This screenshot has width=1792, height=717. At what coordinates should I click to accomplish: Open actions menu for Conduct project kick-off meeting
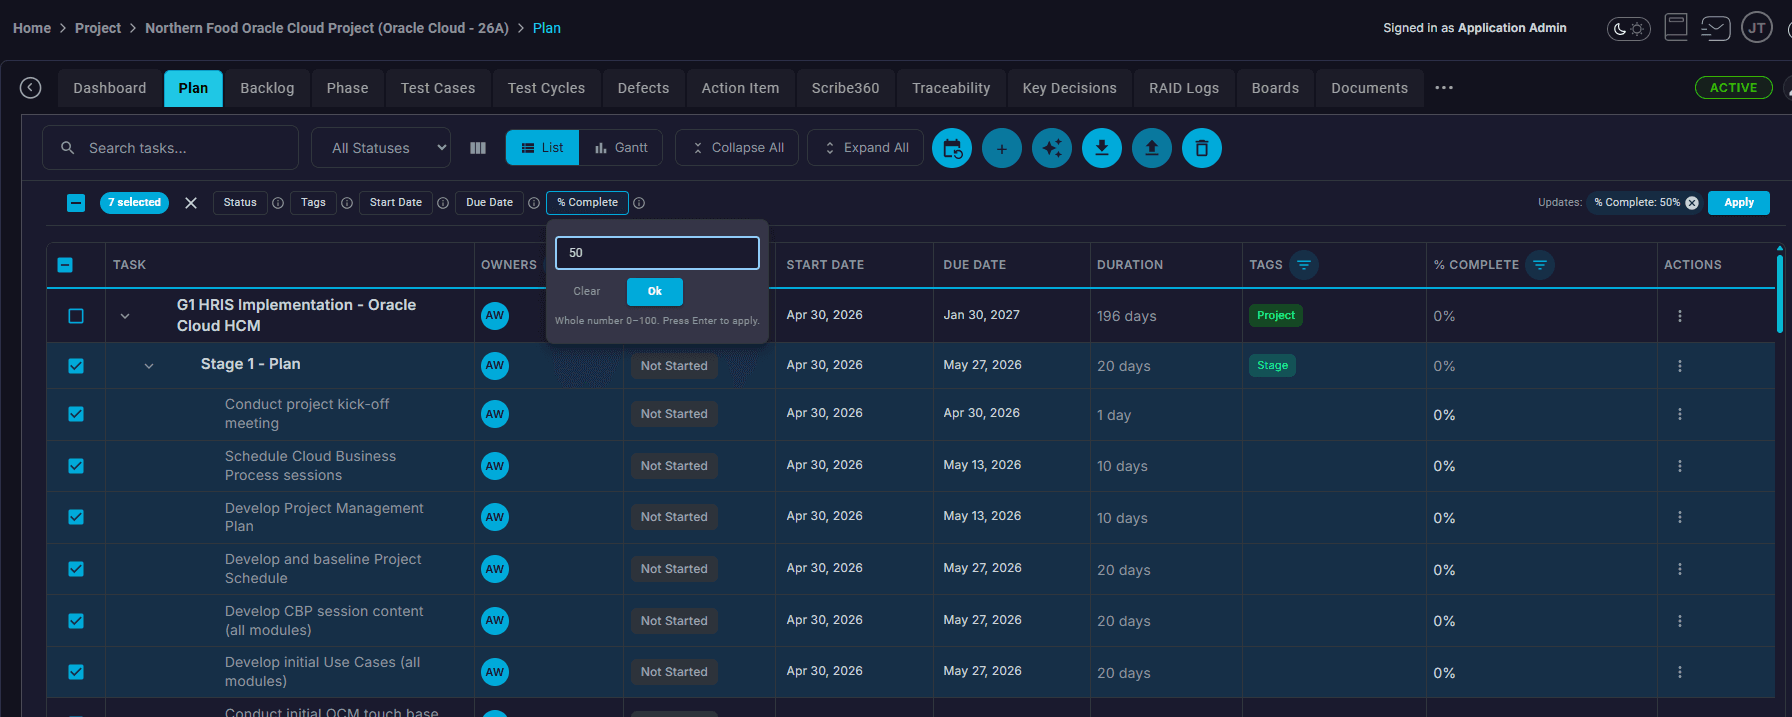tap(1680, 414)
